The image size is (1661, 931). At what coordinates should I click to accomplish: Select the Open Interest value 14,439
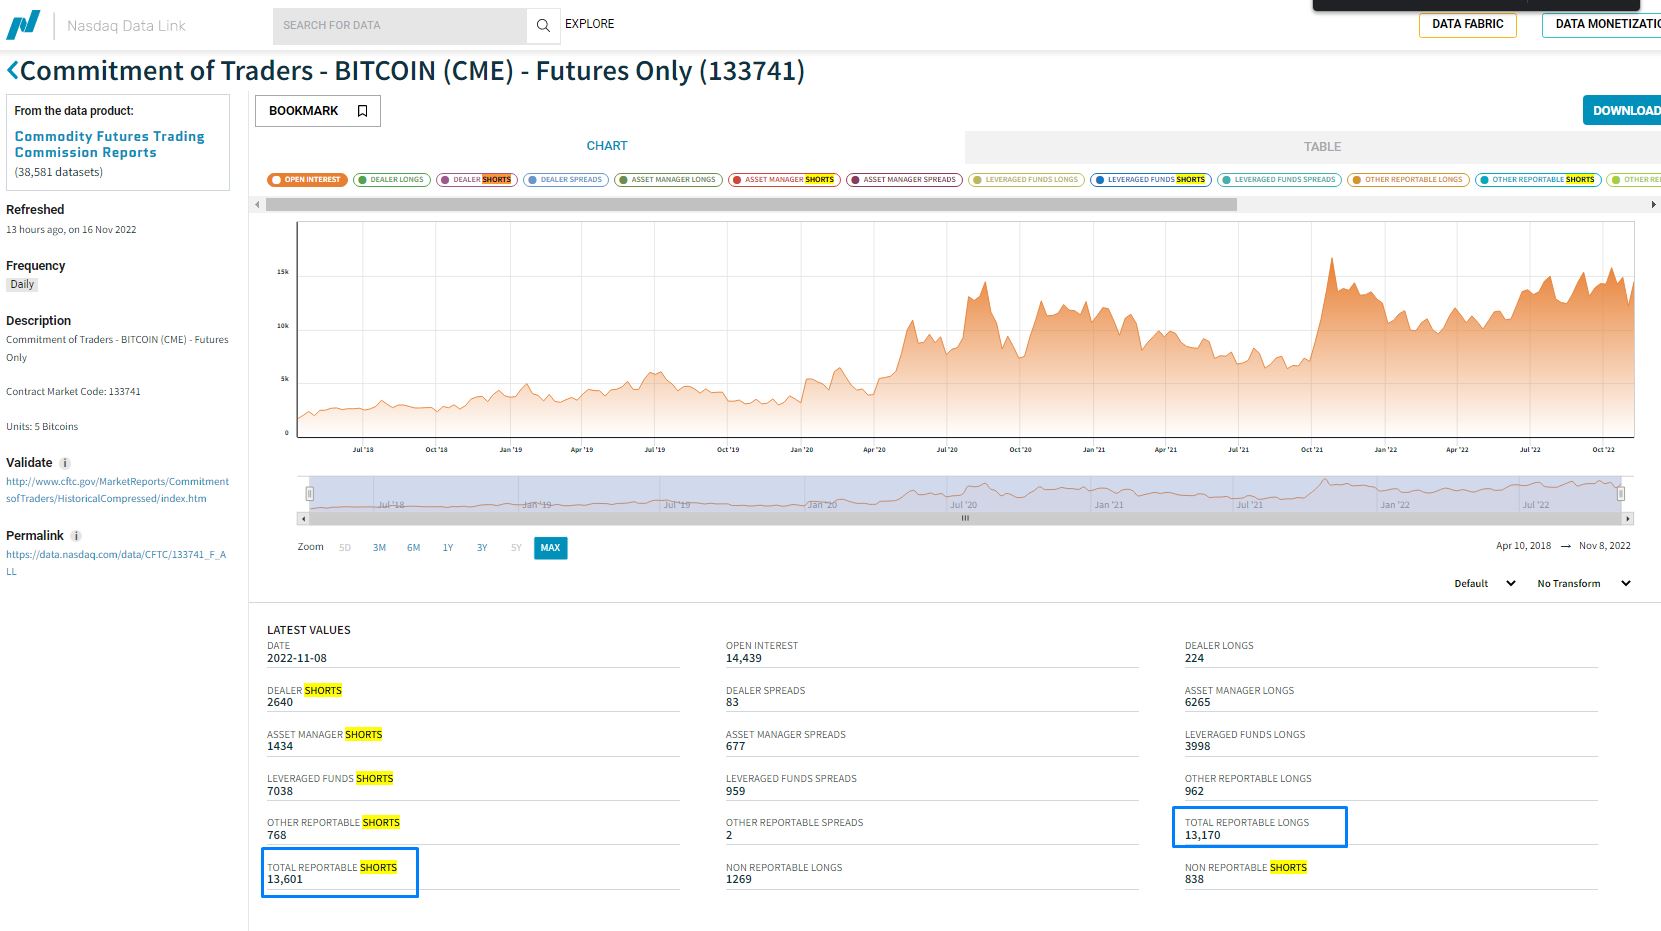click(744, 658)
